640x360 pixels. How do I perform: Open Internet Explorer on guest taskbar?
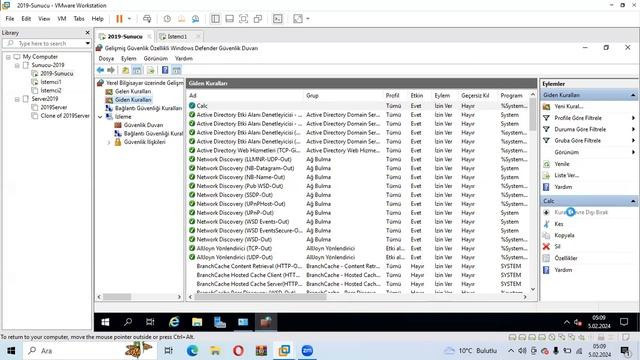(x=174, y=322)
